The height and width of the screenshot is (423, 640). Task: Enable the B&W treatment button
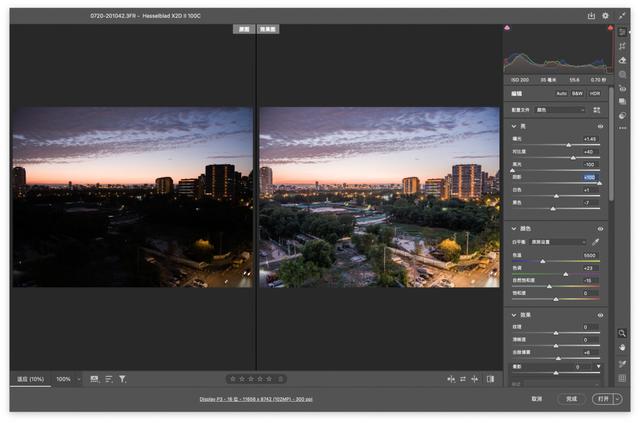(x=577, y=94)
